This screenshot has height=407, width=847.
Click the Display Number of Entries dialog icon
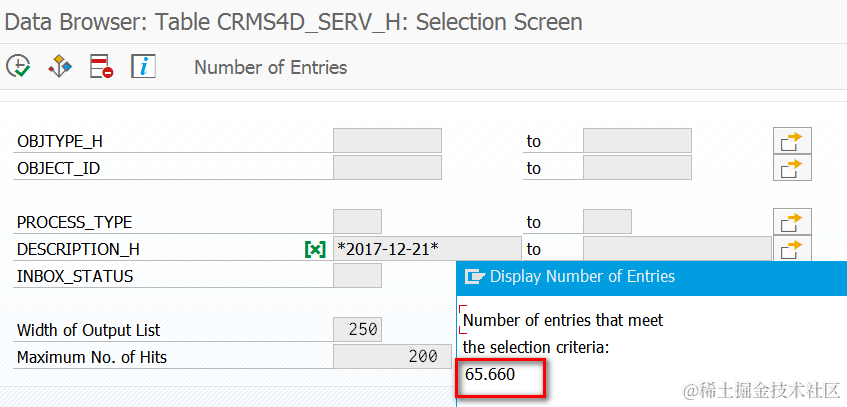[x=474, y=277]
